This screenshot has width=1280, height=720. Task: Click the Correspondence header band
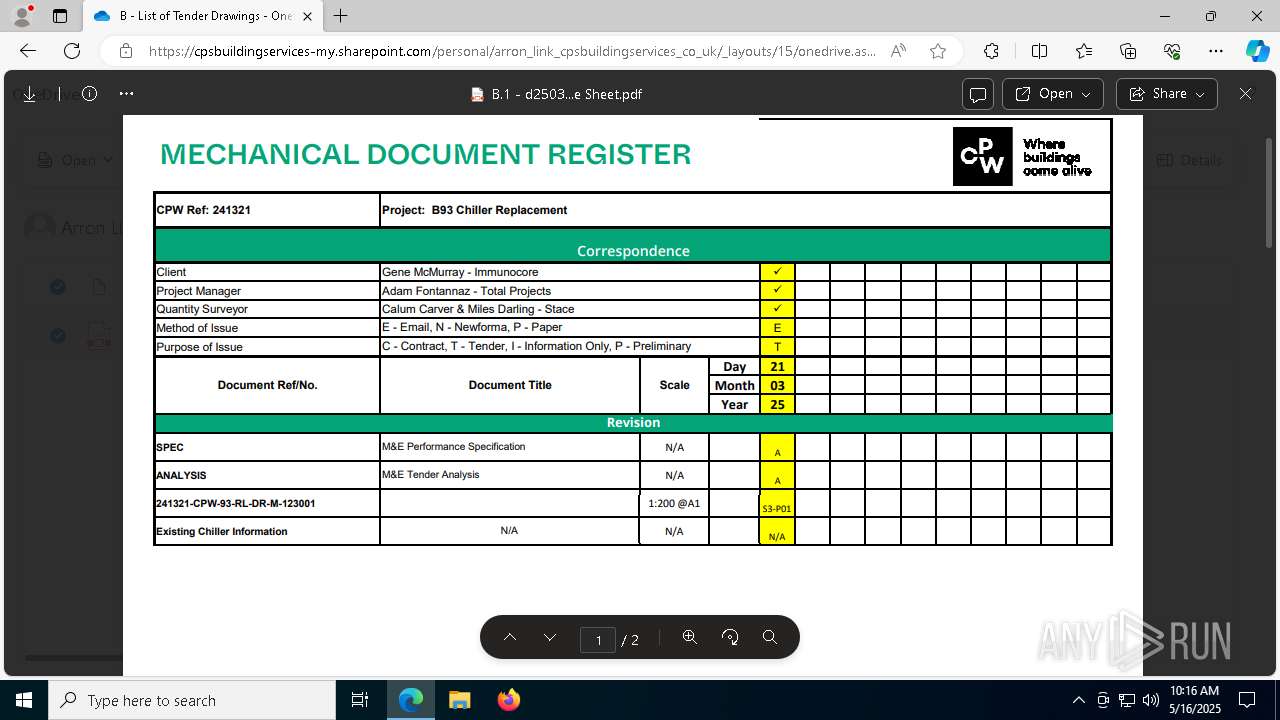(x=633, y=246)
